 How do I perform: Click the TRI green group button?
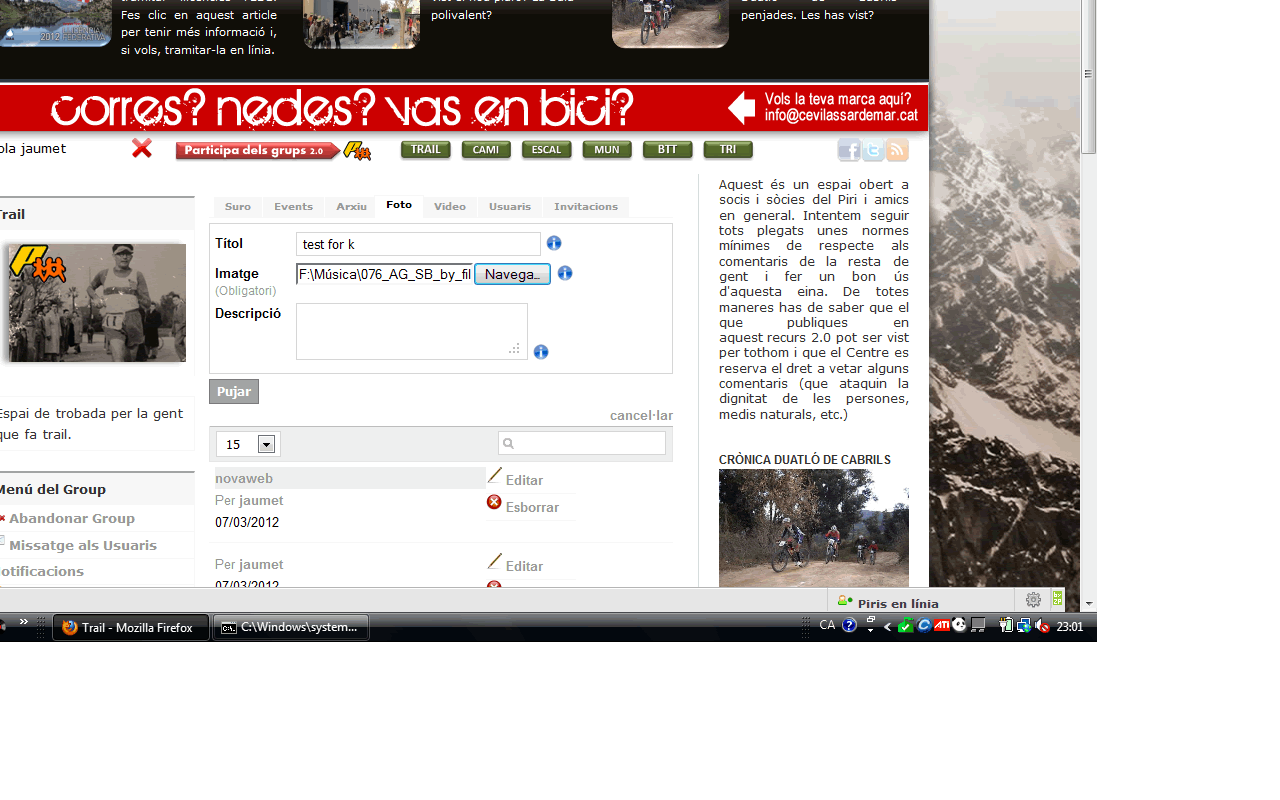click(728, 150)
